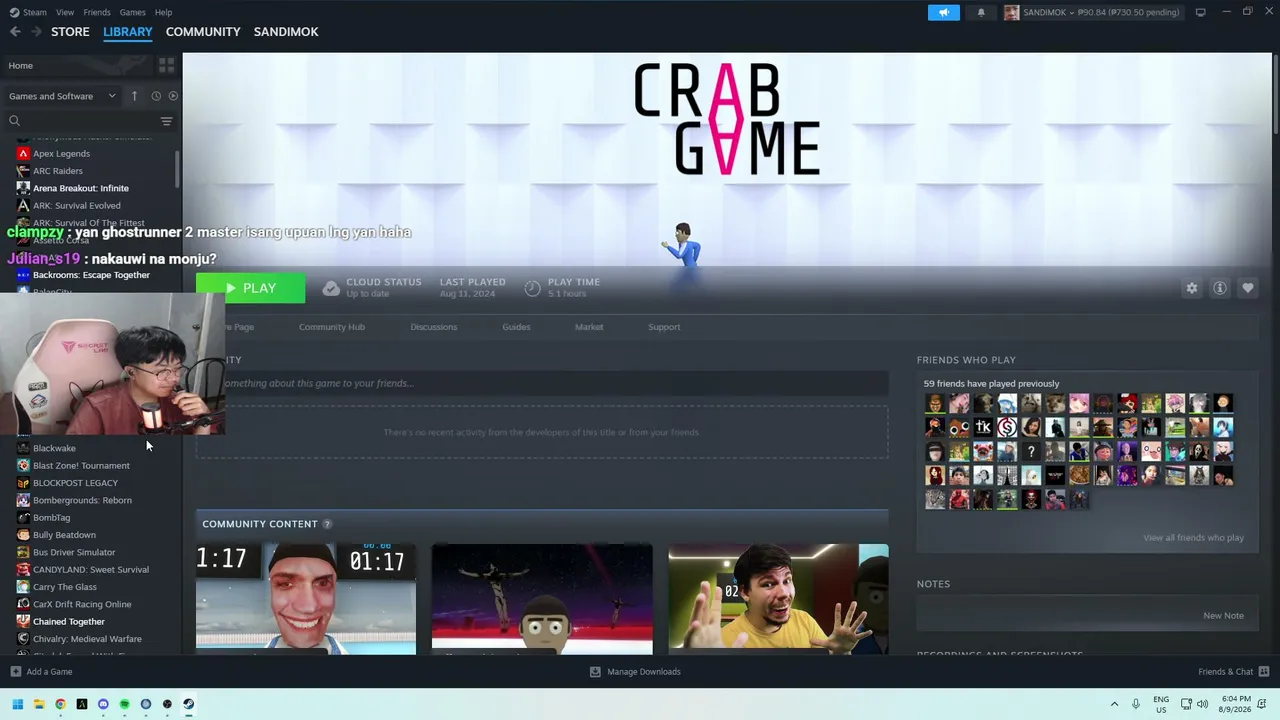View all friends who play
1280x720 pixels.
pyautogui.click(x=1193, y=538)
